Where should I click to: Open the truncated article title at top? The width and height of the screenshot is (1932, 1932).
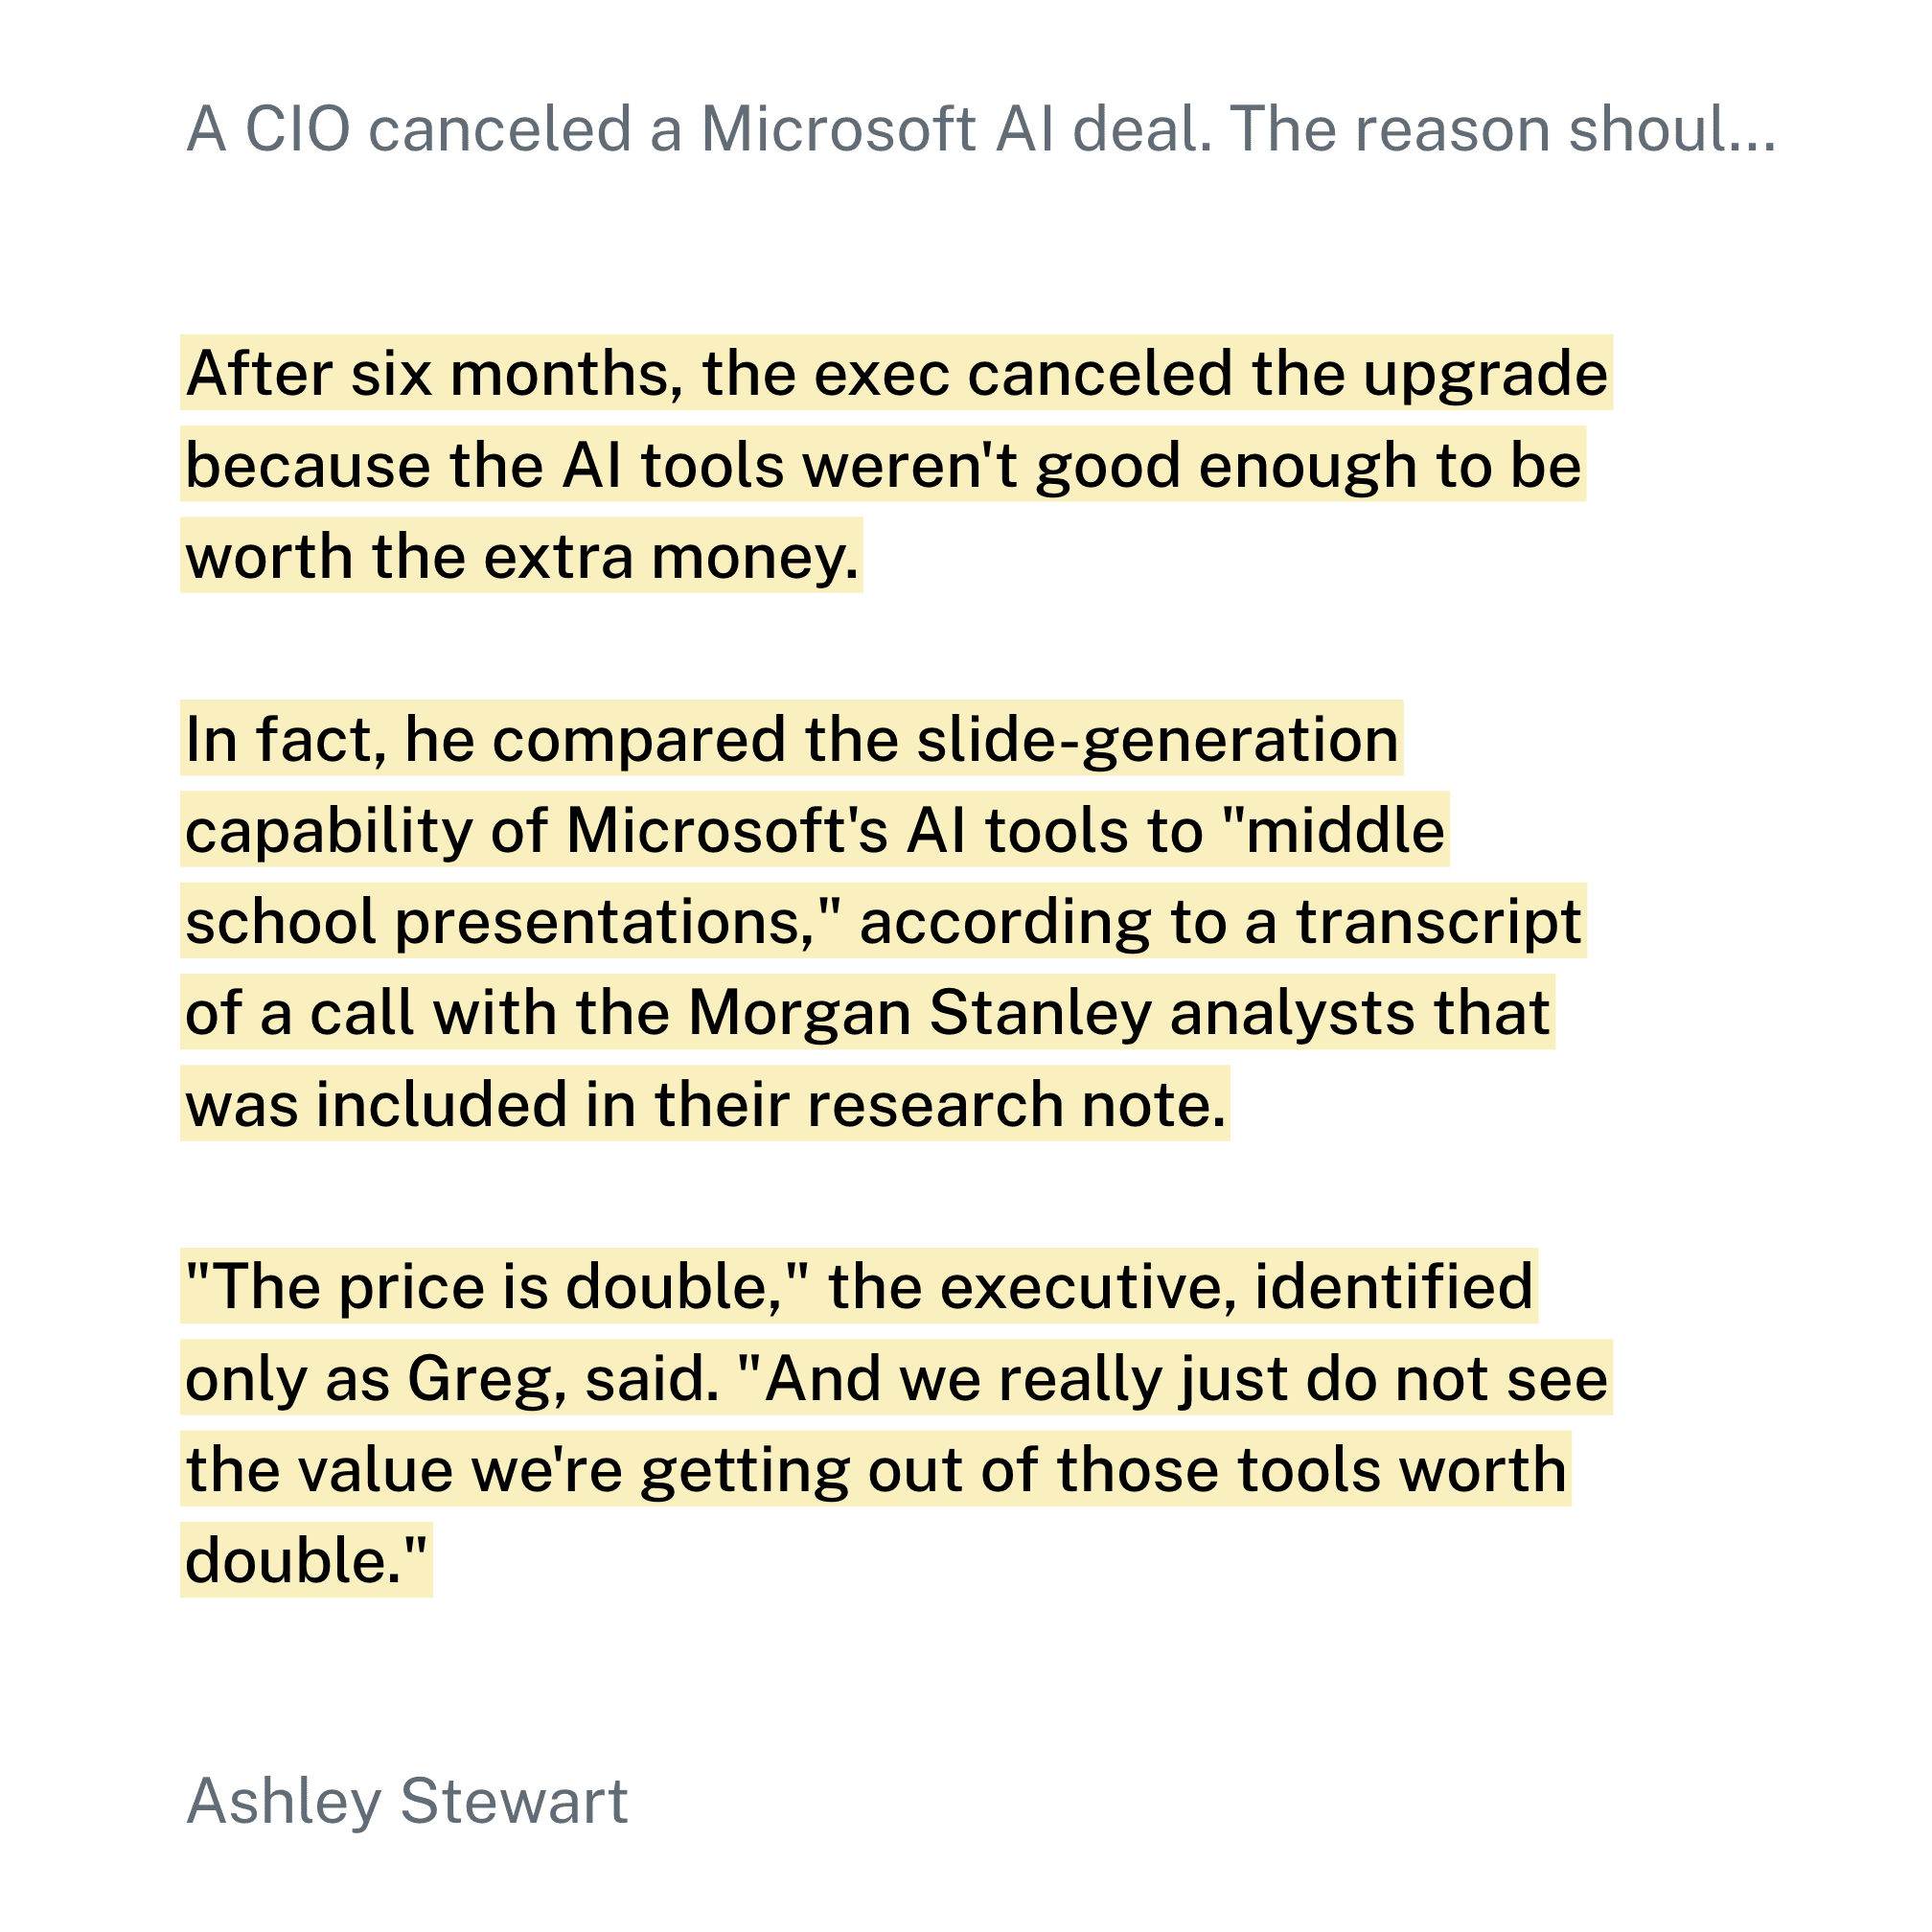[981, 129]
